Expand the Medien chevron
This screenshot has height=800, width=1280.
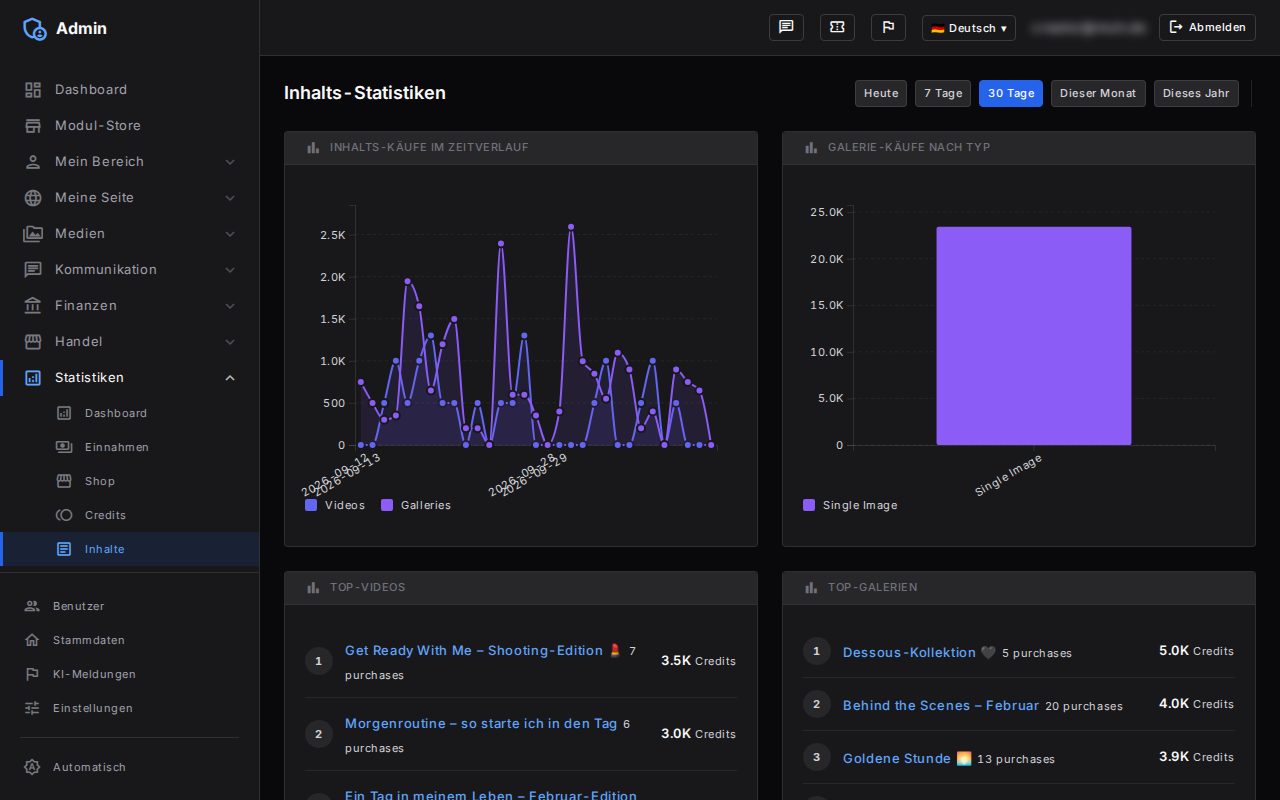click(230, 234)
